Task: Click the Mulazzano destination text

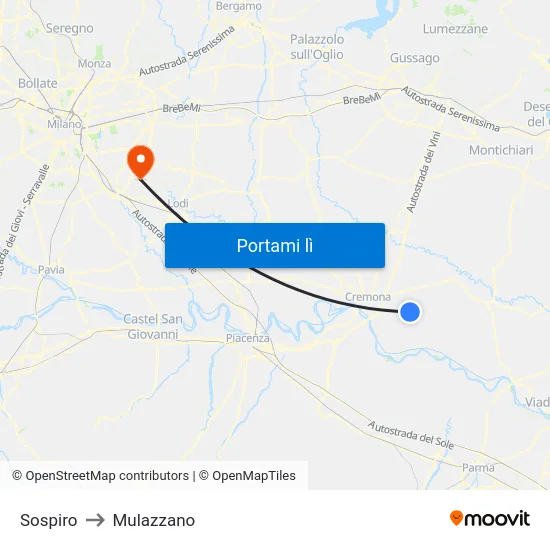Action: [154, 520]
